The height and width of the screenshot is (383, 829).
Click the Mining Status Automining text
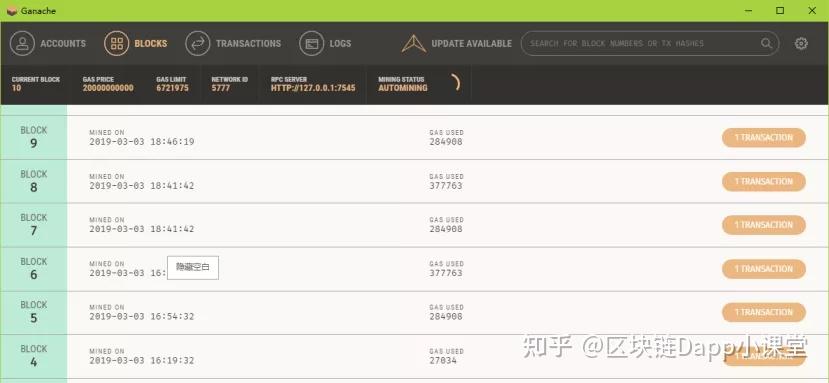point(403,88)
